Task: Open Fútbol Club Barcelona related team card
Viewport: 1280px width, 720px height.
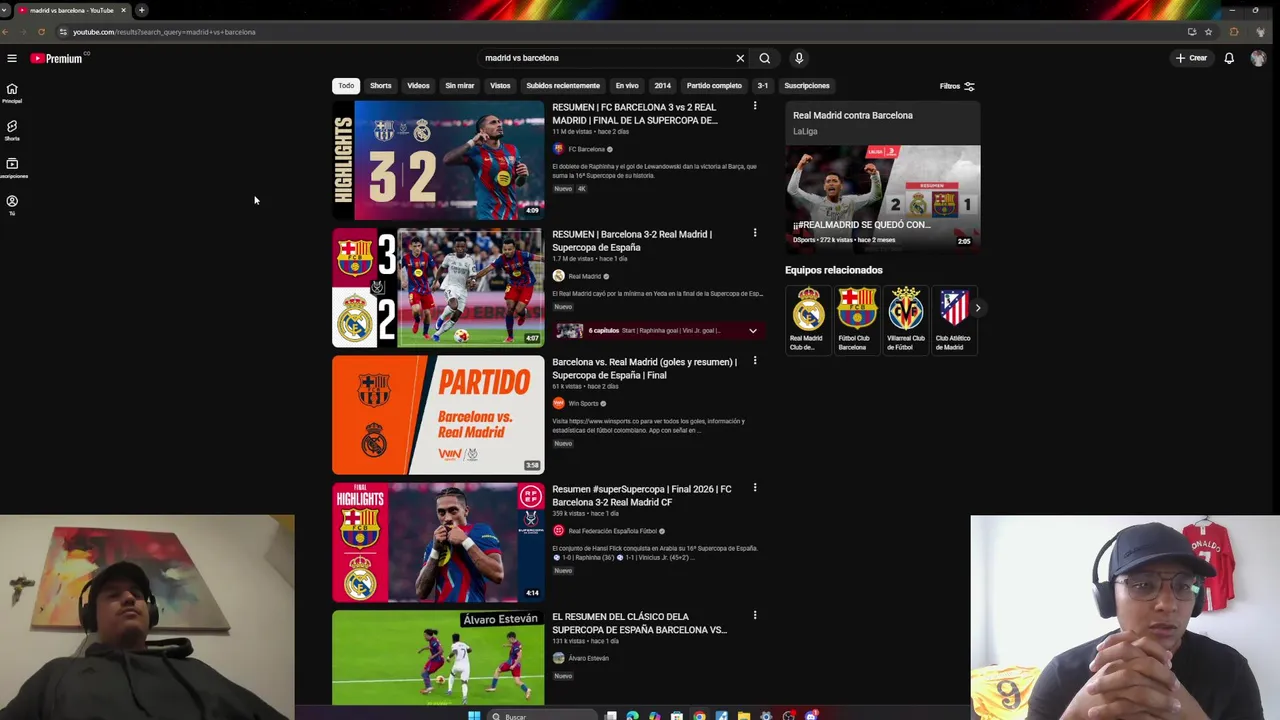Action: 856,319
